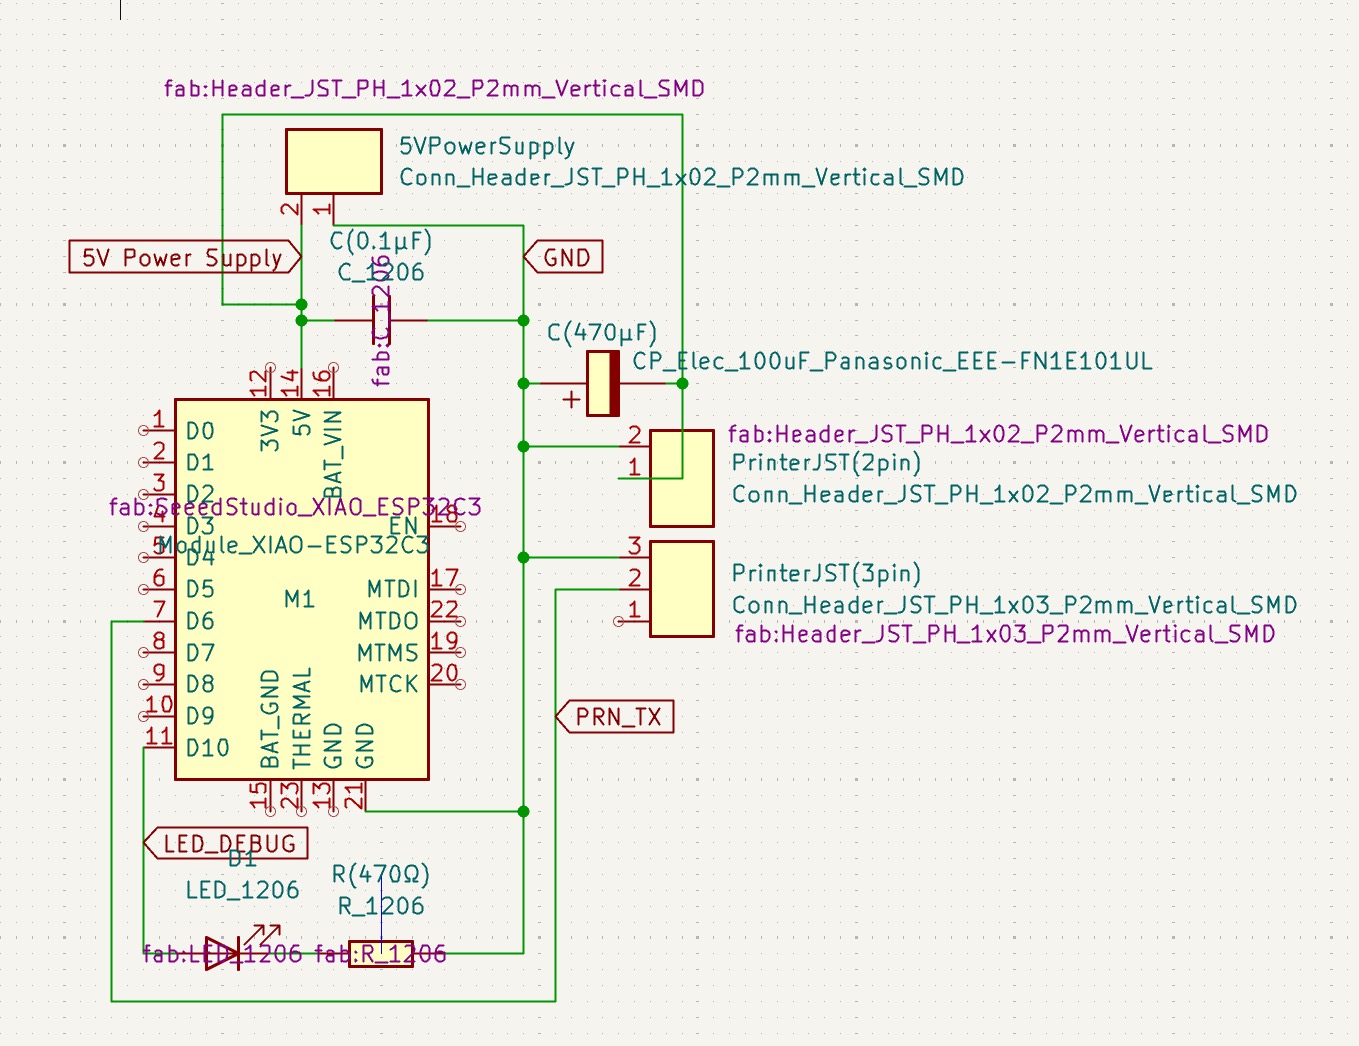Click the 470Ω resistor symbol
Image resolution: width=1359 pixels, height=1046 pixels.
(381, 954)
